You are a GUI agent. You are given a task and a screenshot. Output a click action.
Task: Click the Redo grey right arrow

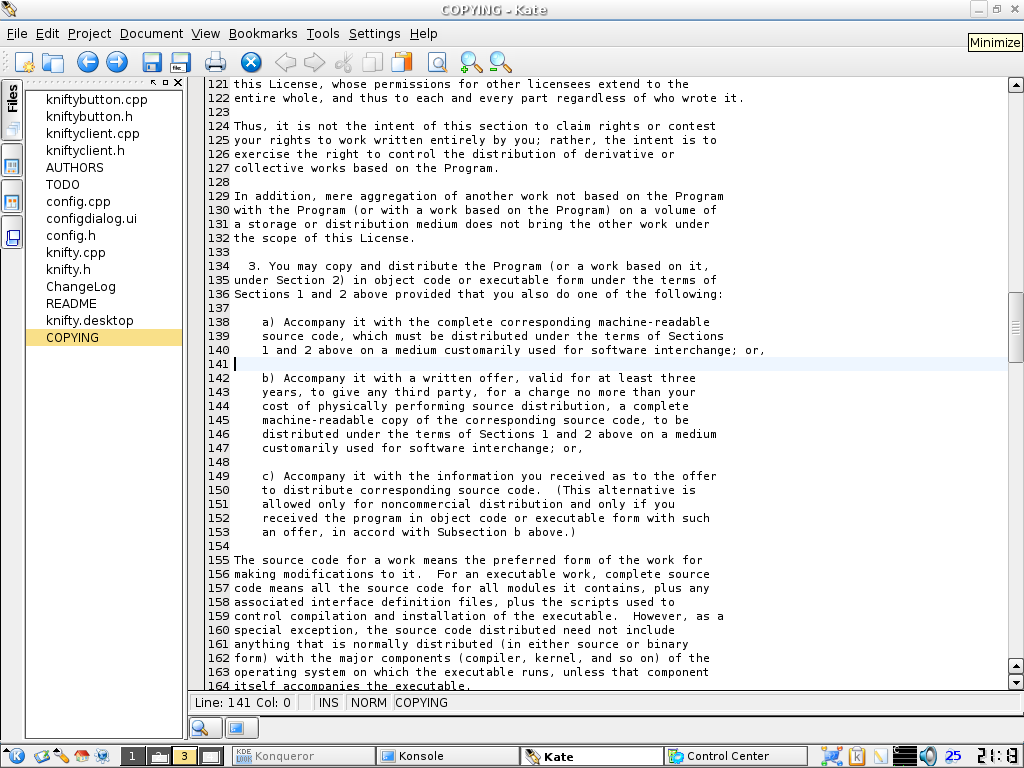(314, 62)
